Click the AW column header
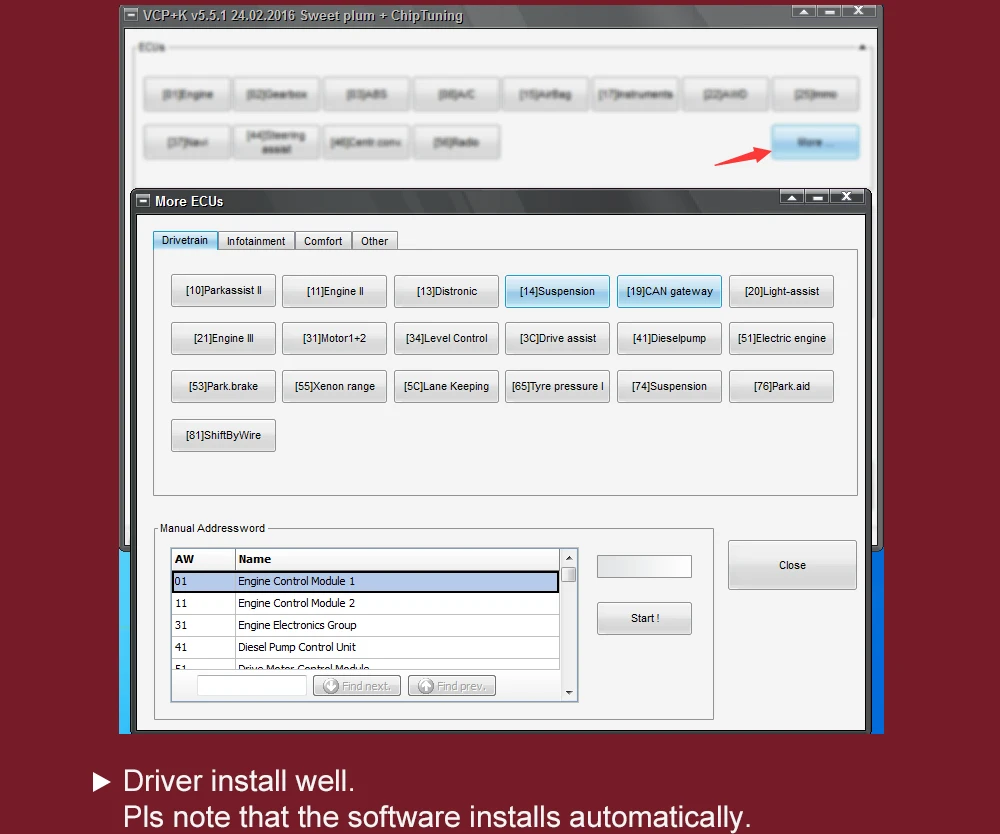 click(x=203, y=559)
